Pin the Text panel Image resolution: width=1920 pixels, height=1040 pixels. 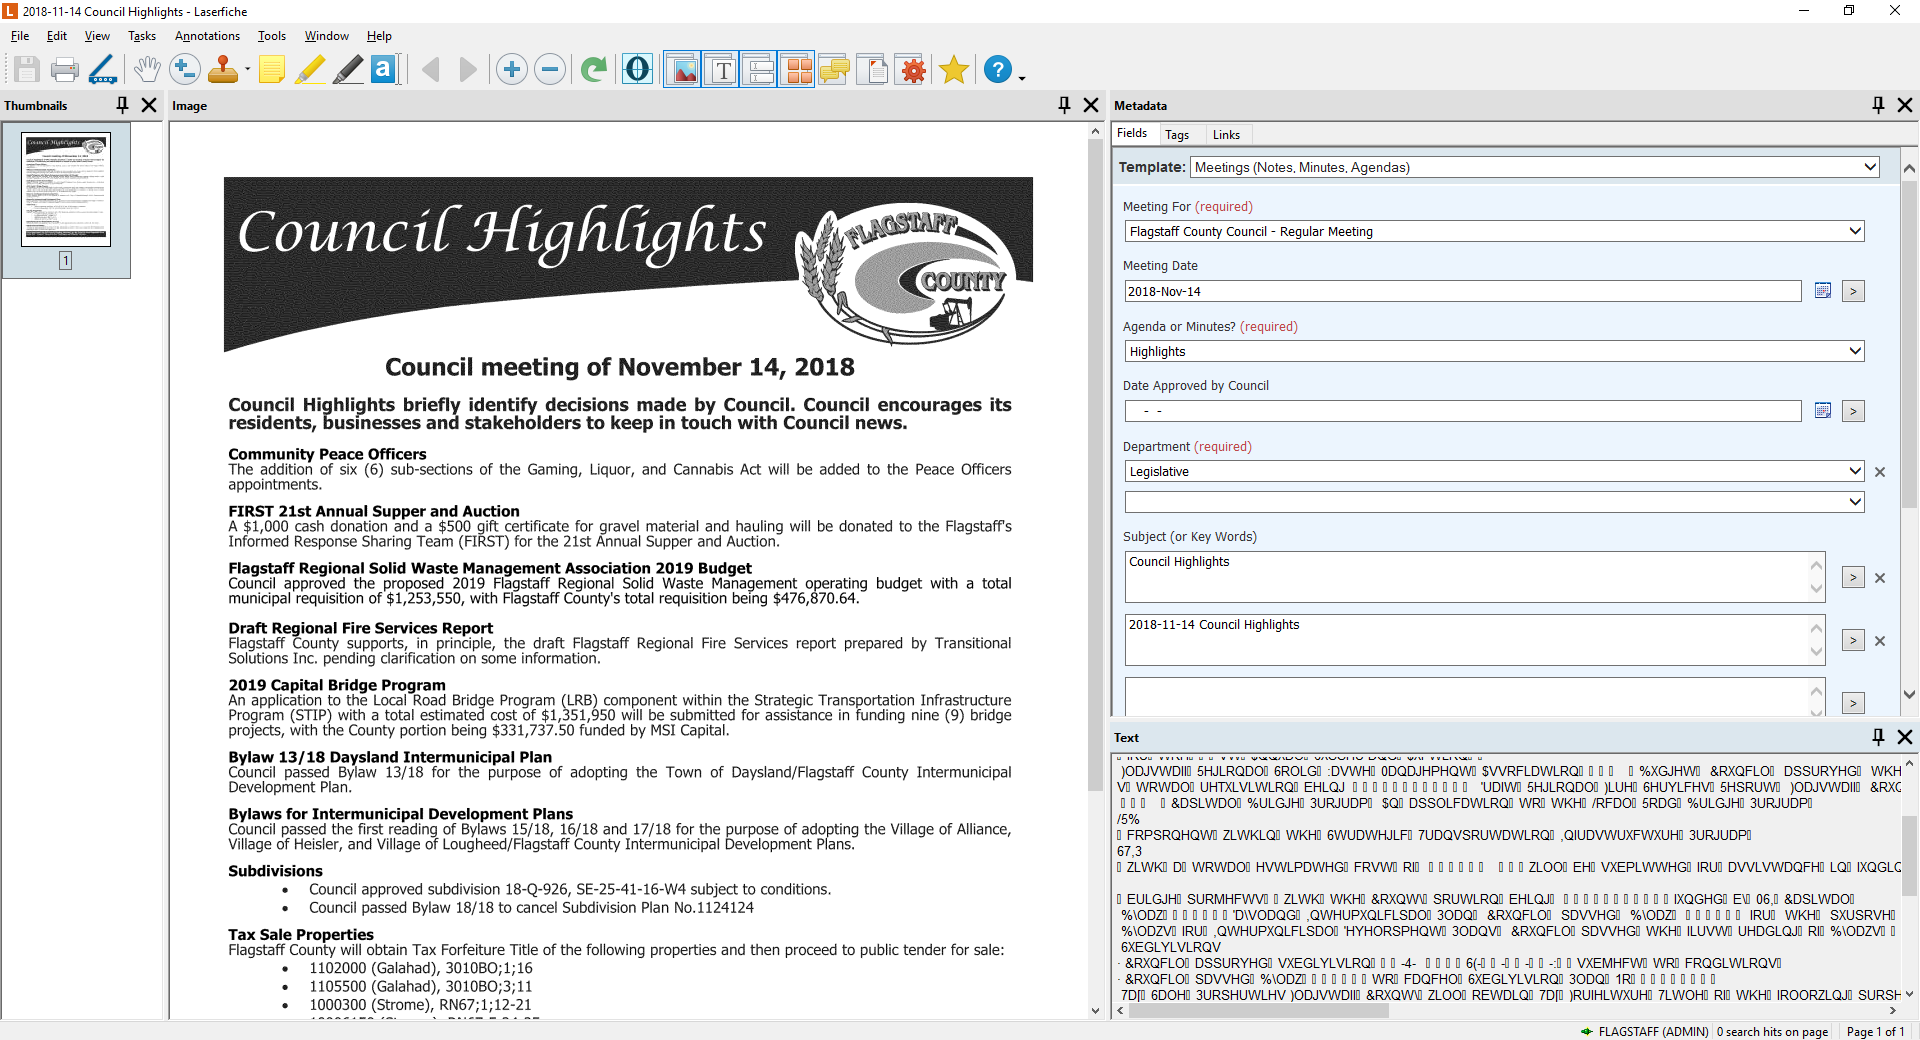1878,737
